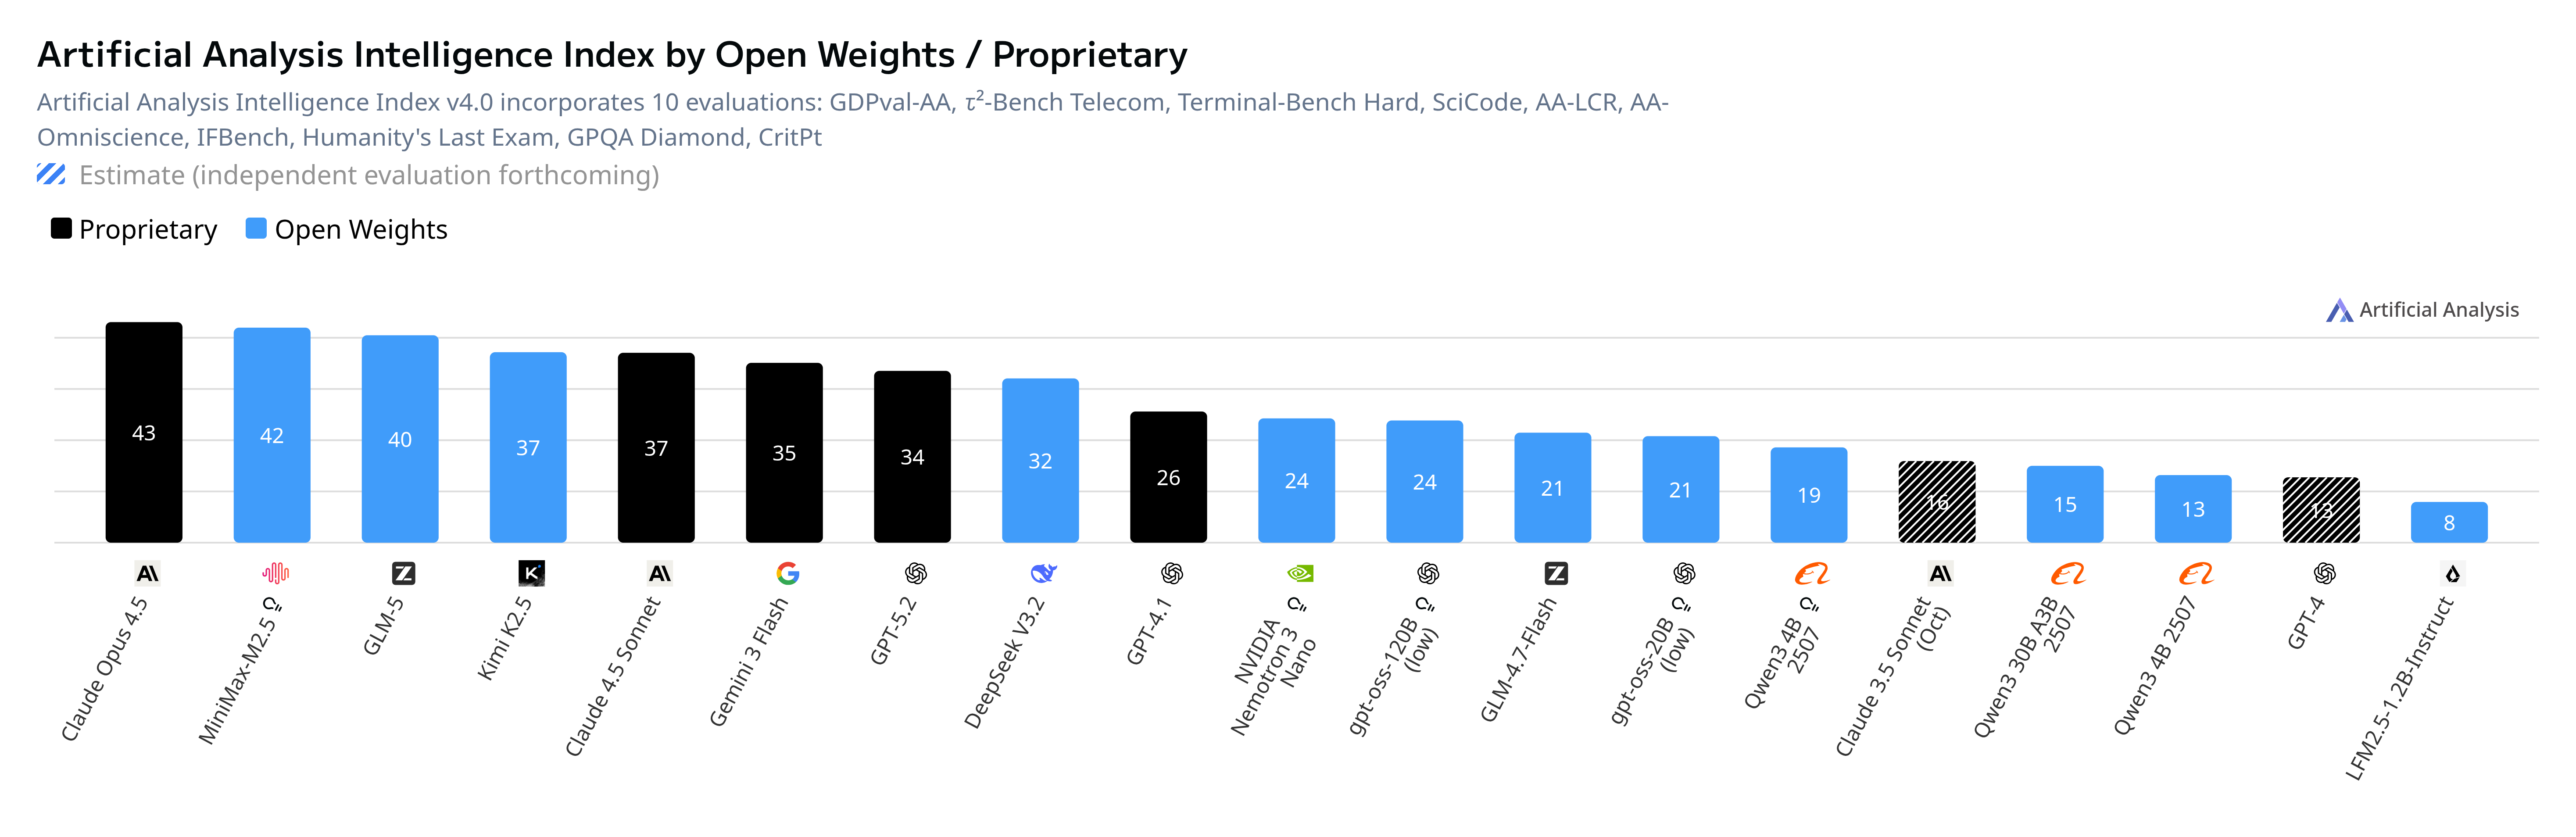Click the Kimi K2.5 logo icon
Screen dimensions: 2576x837
tap(531, 573)
